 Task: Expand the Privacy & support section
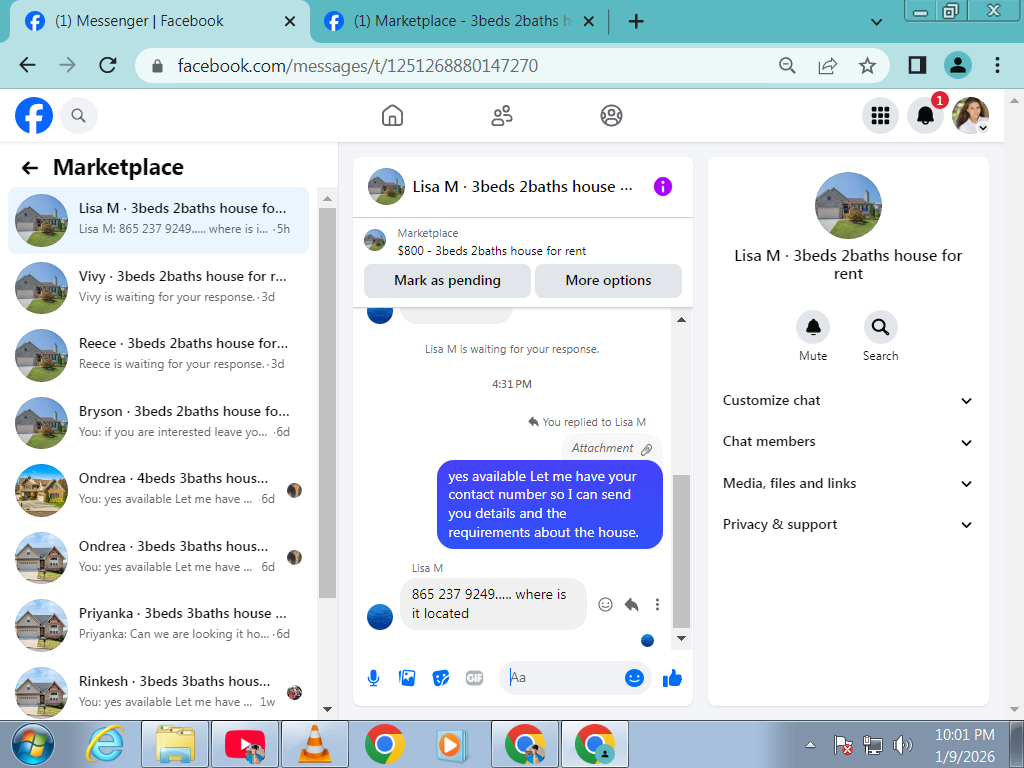848,524
